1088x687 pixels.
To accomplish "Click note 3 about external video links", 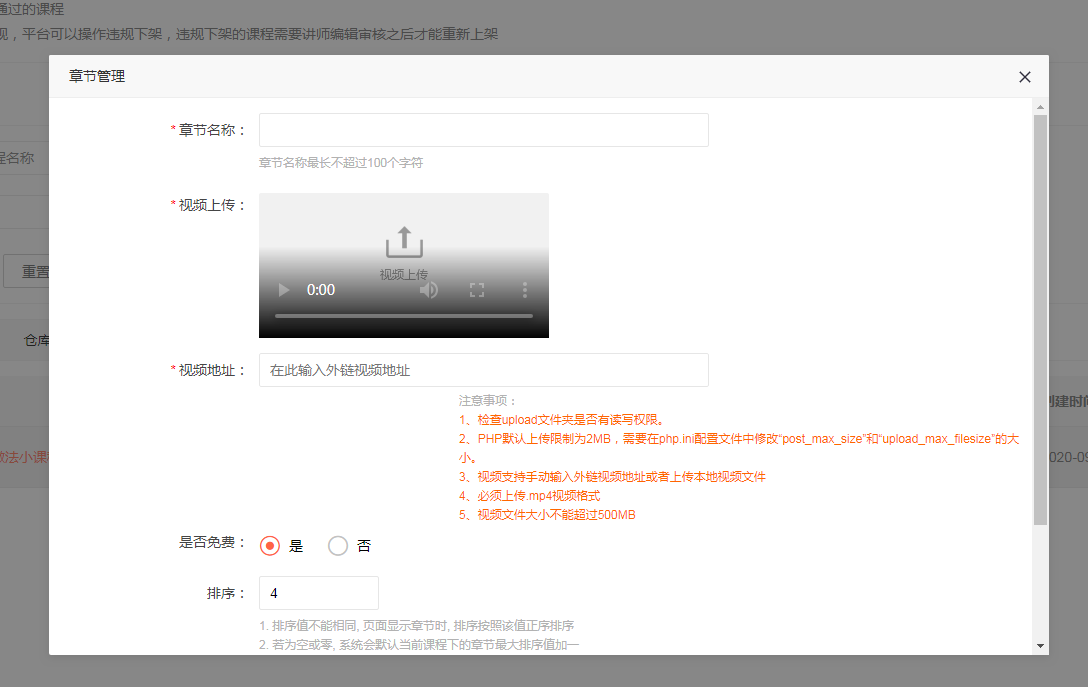I will click(x=612, y=477).
